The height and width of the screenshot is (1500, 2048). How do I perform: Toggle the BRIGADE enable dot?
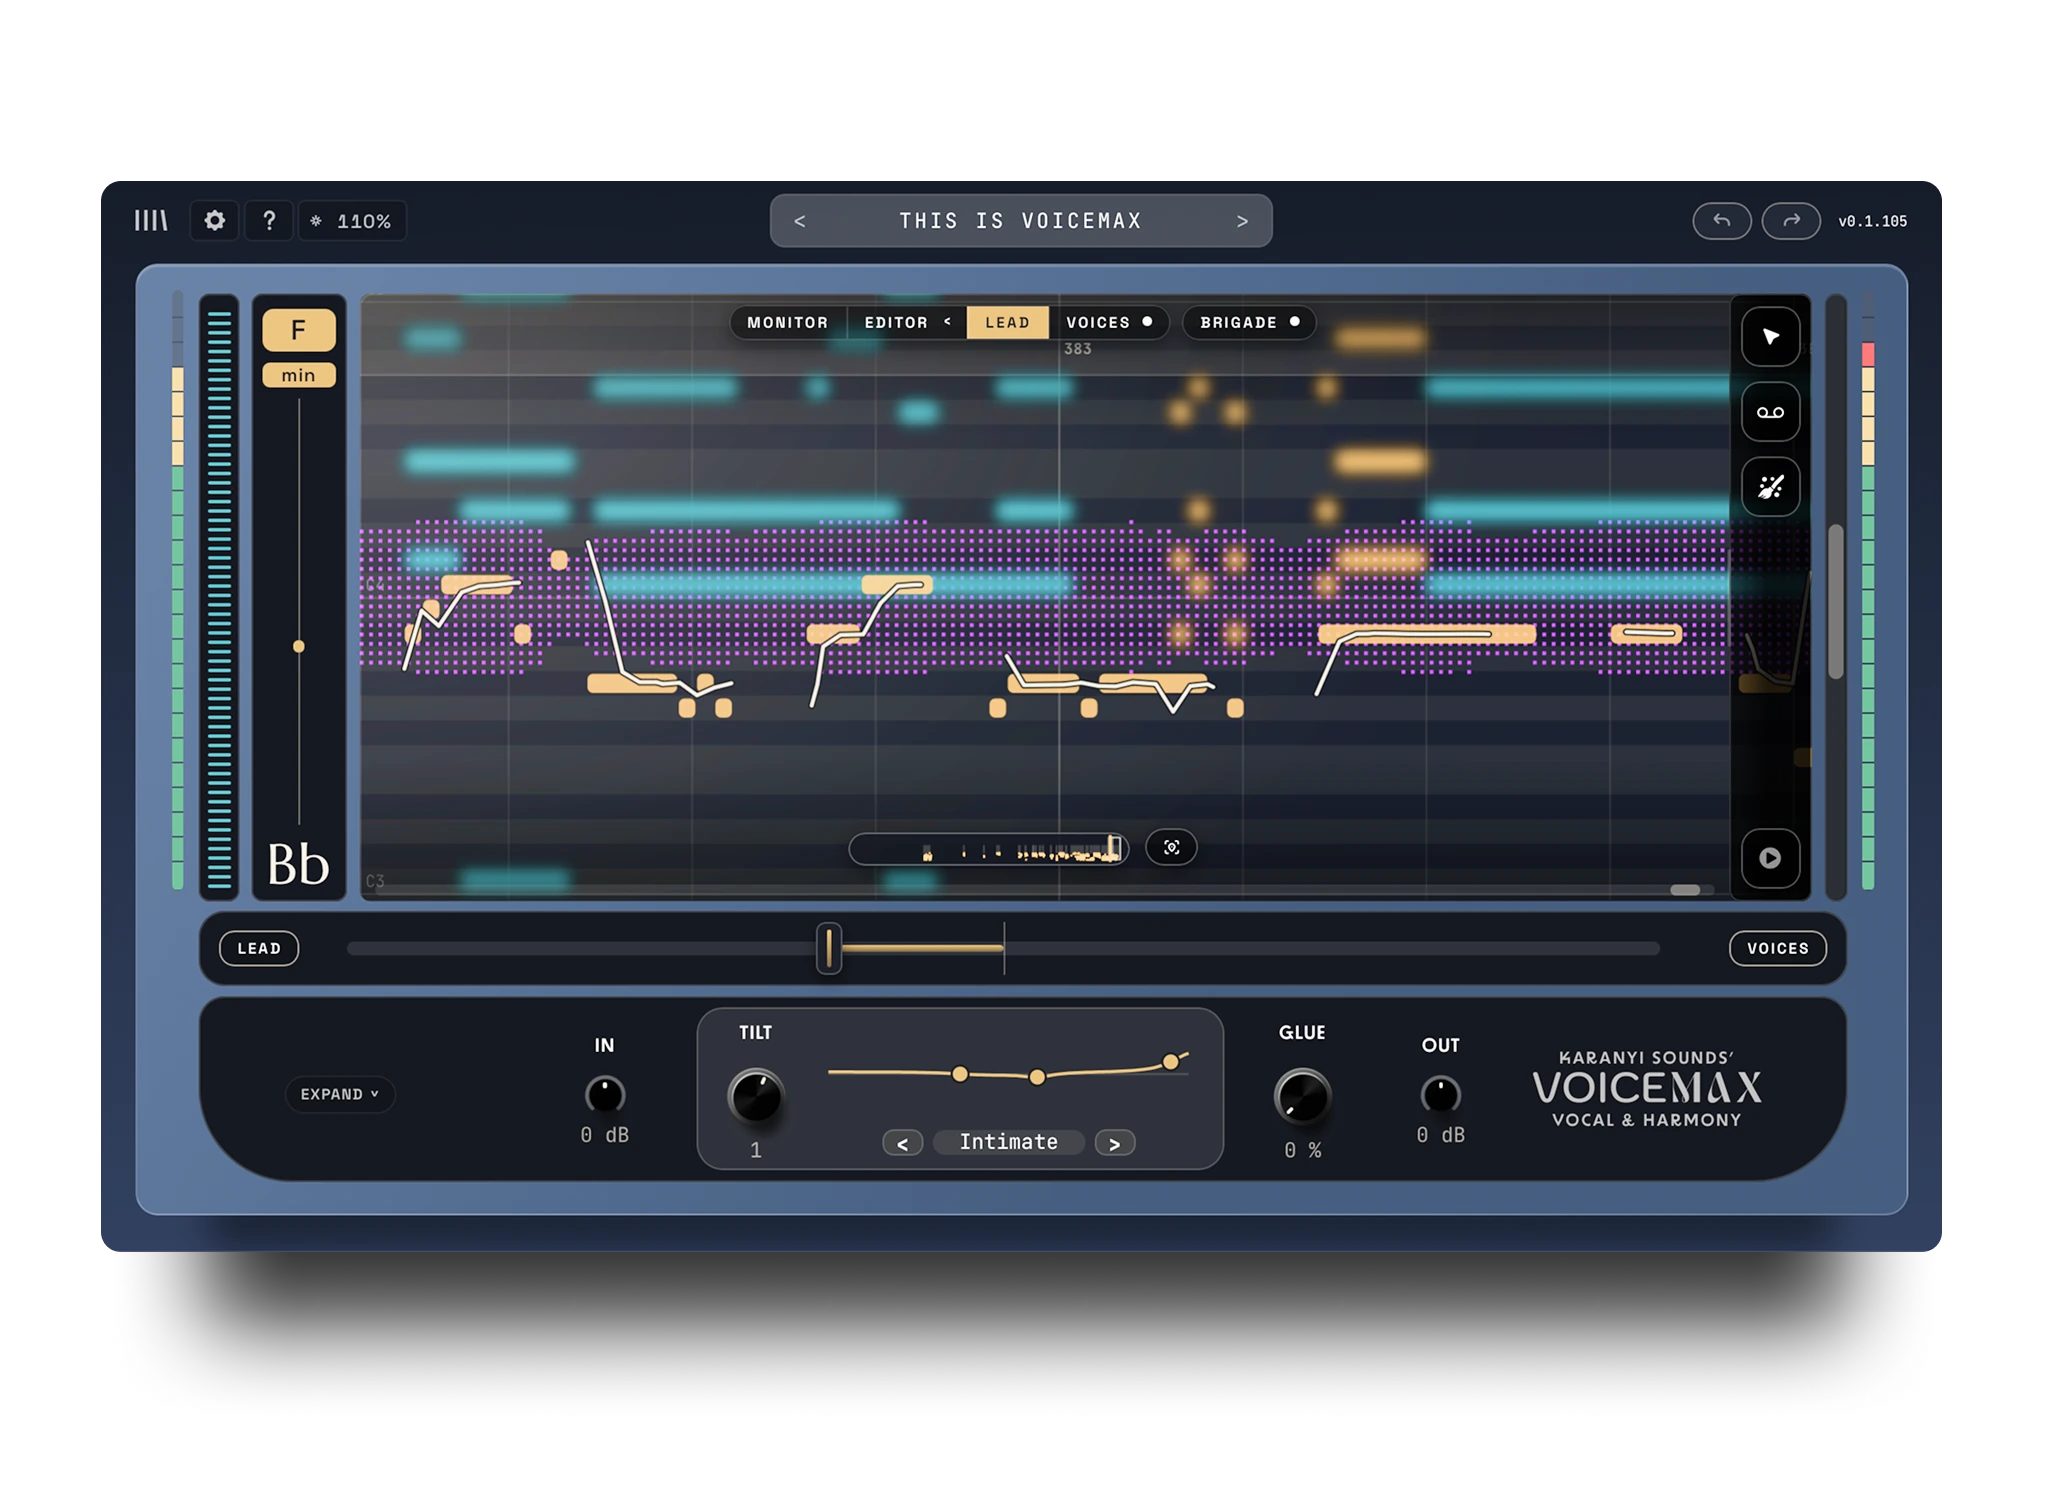point(1295,322)
